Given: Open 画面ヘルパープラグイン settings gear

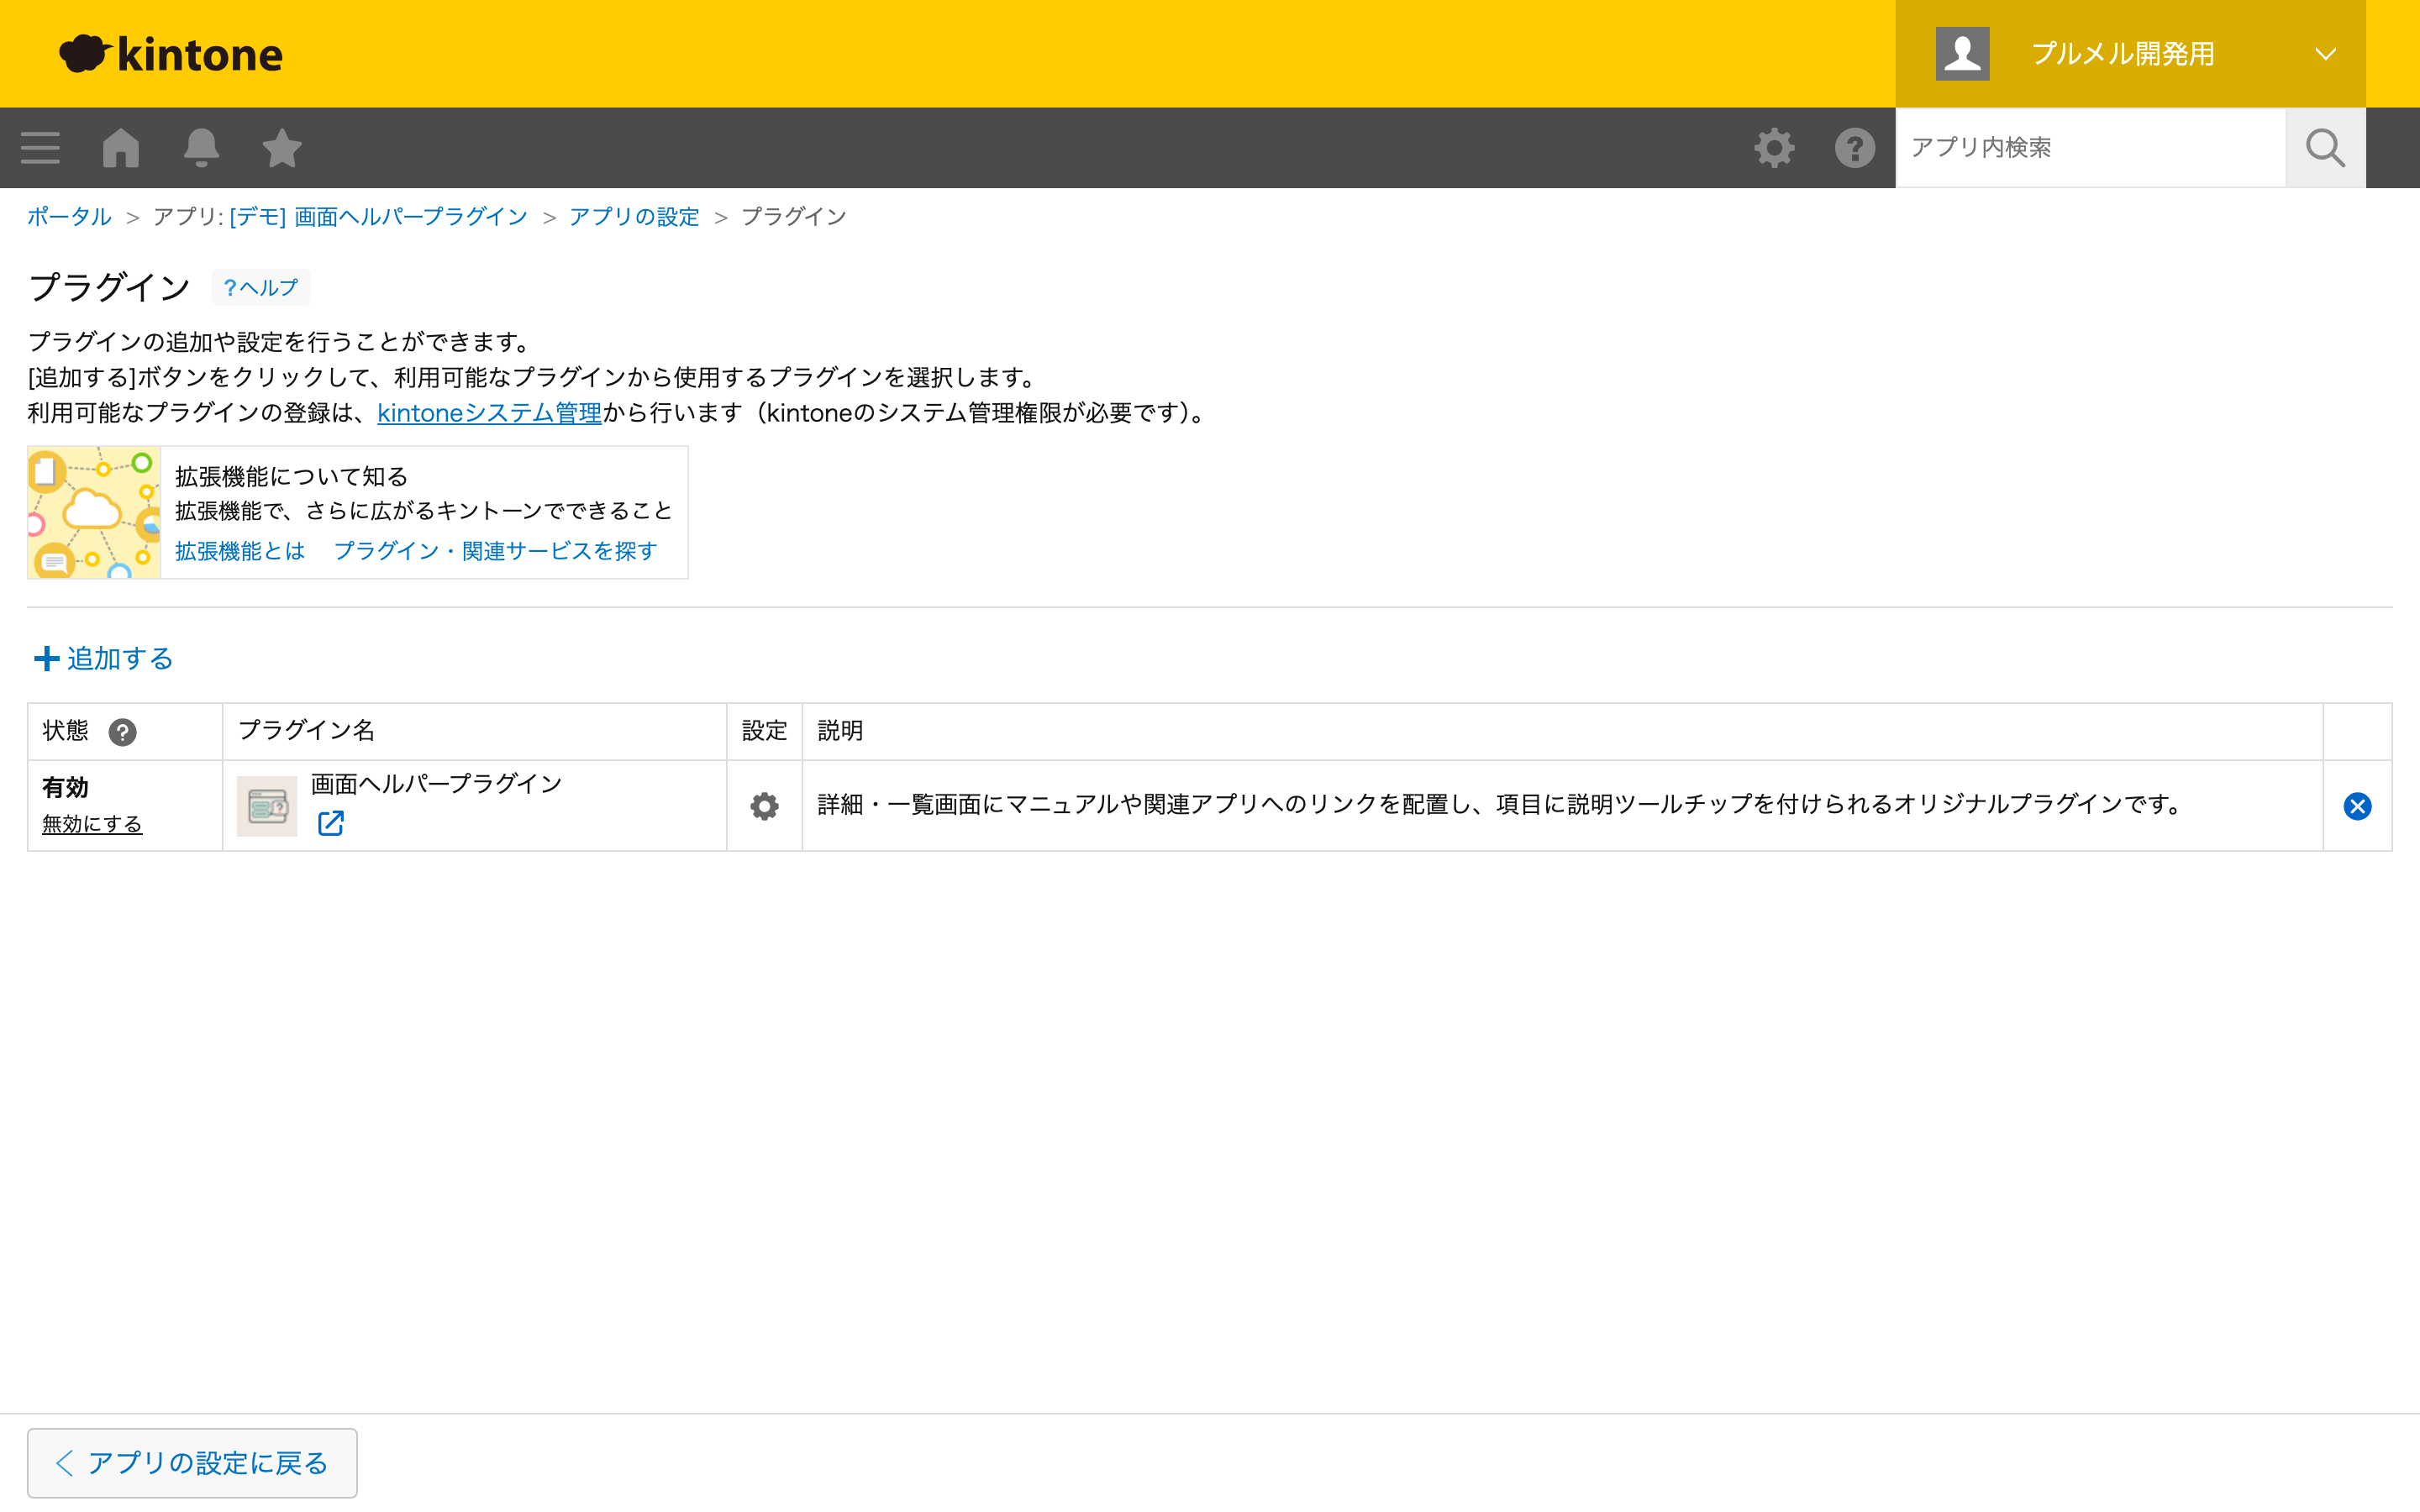Looking at the screenshot, I should 764,806.
